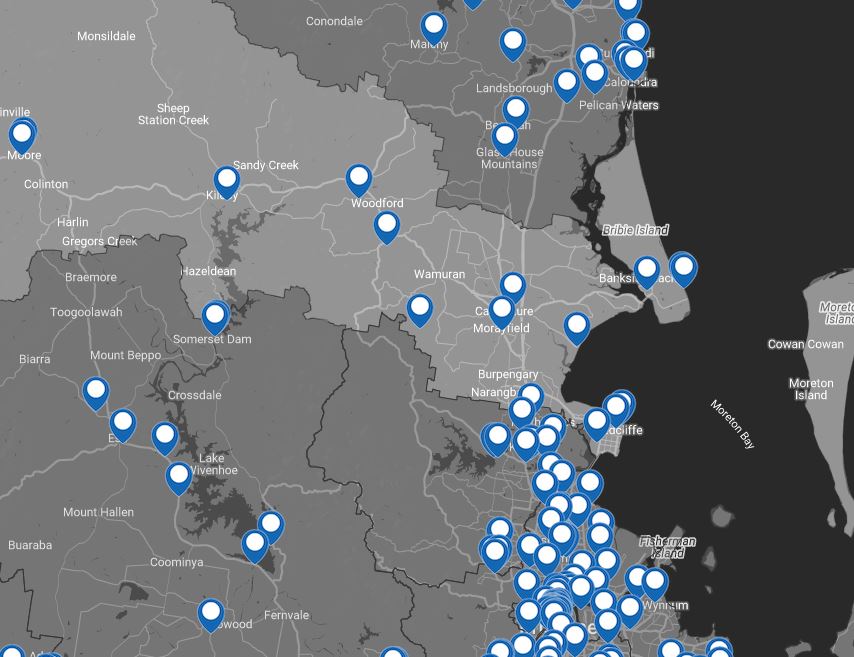Select the Fisherman Island label
Image resolution: width=854 pixels, height=657 pixels.
click(668, 547)
